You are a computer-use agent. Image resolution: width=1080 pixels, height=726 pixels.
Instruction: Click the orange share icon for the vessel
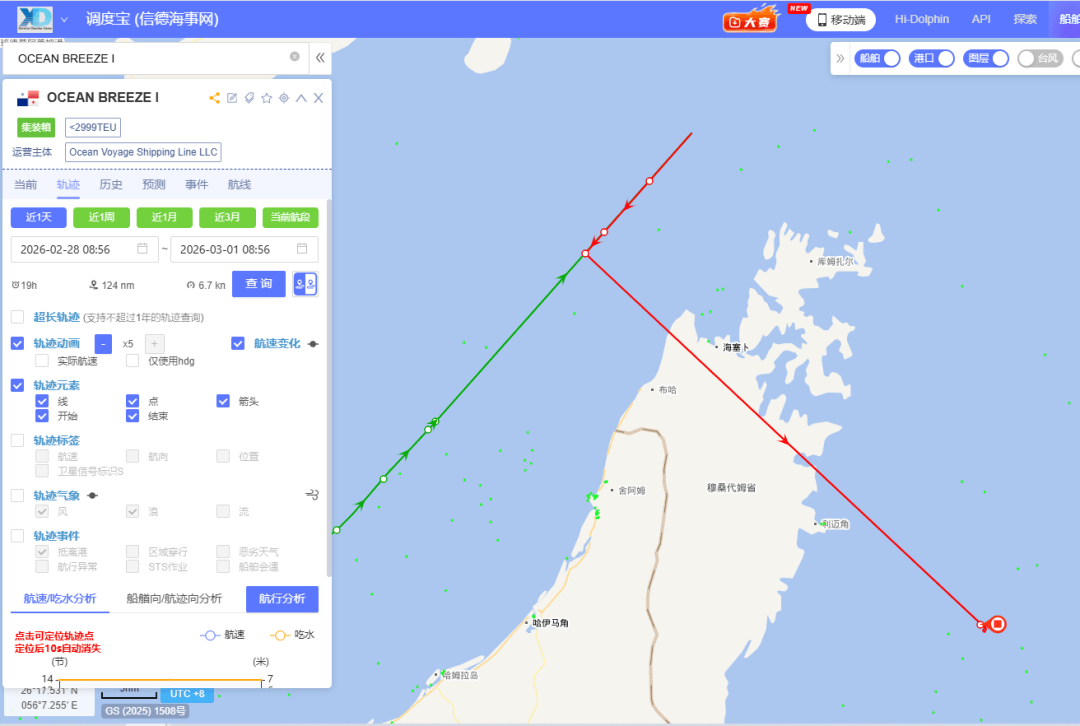pos(214,98)
